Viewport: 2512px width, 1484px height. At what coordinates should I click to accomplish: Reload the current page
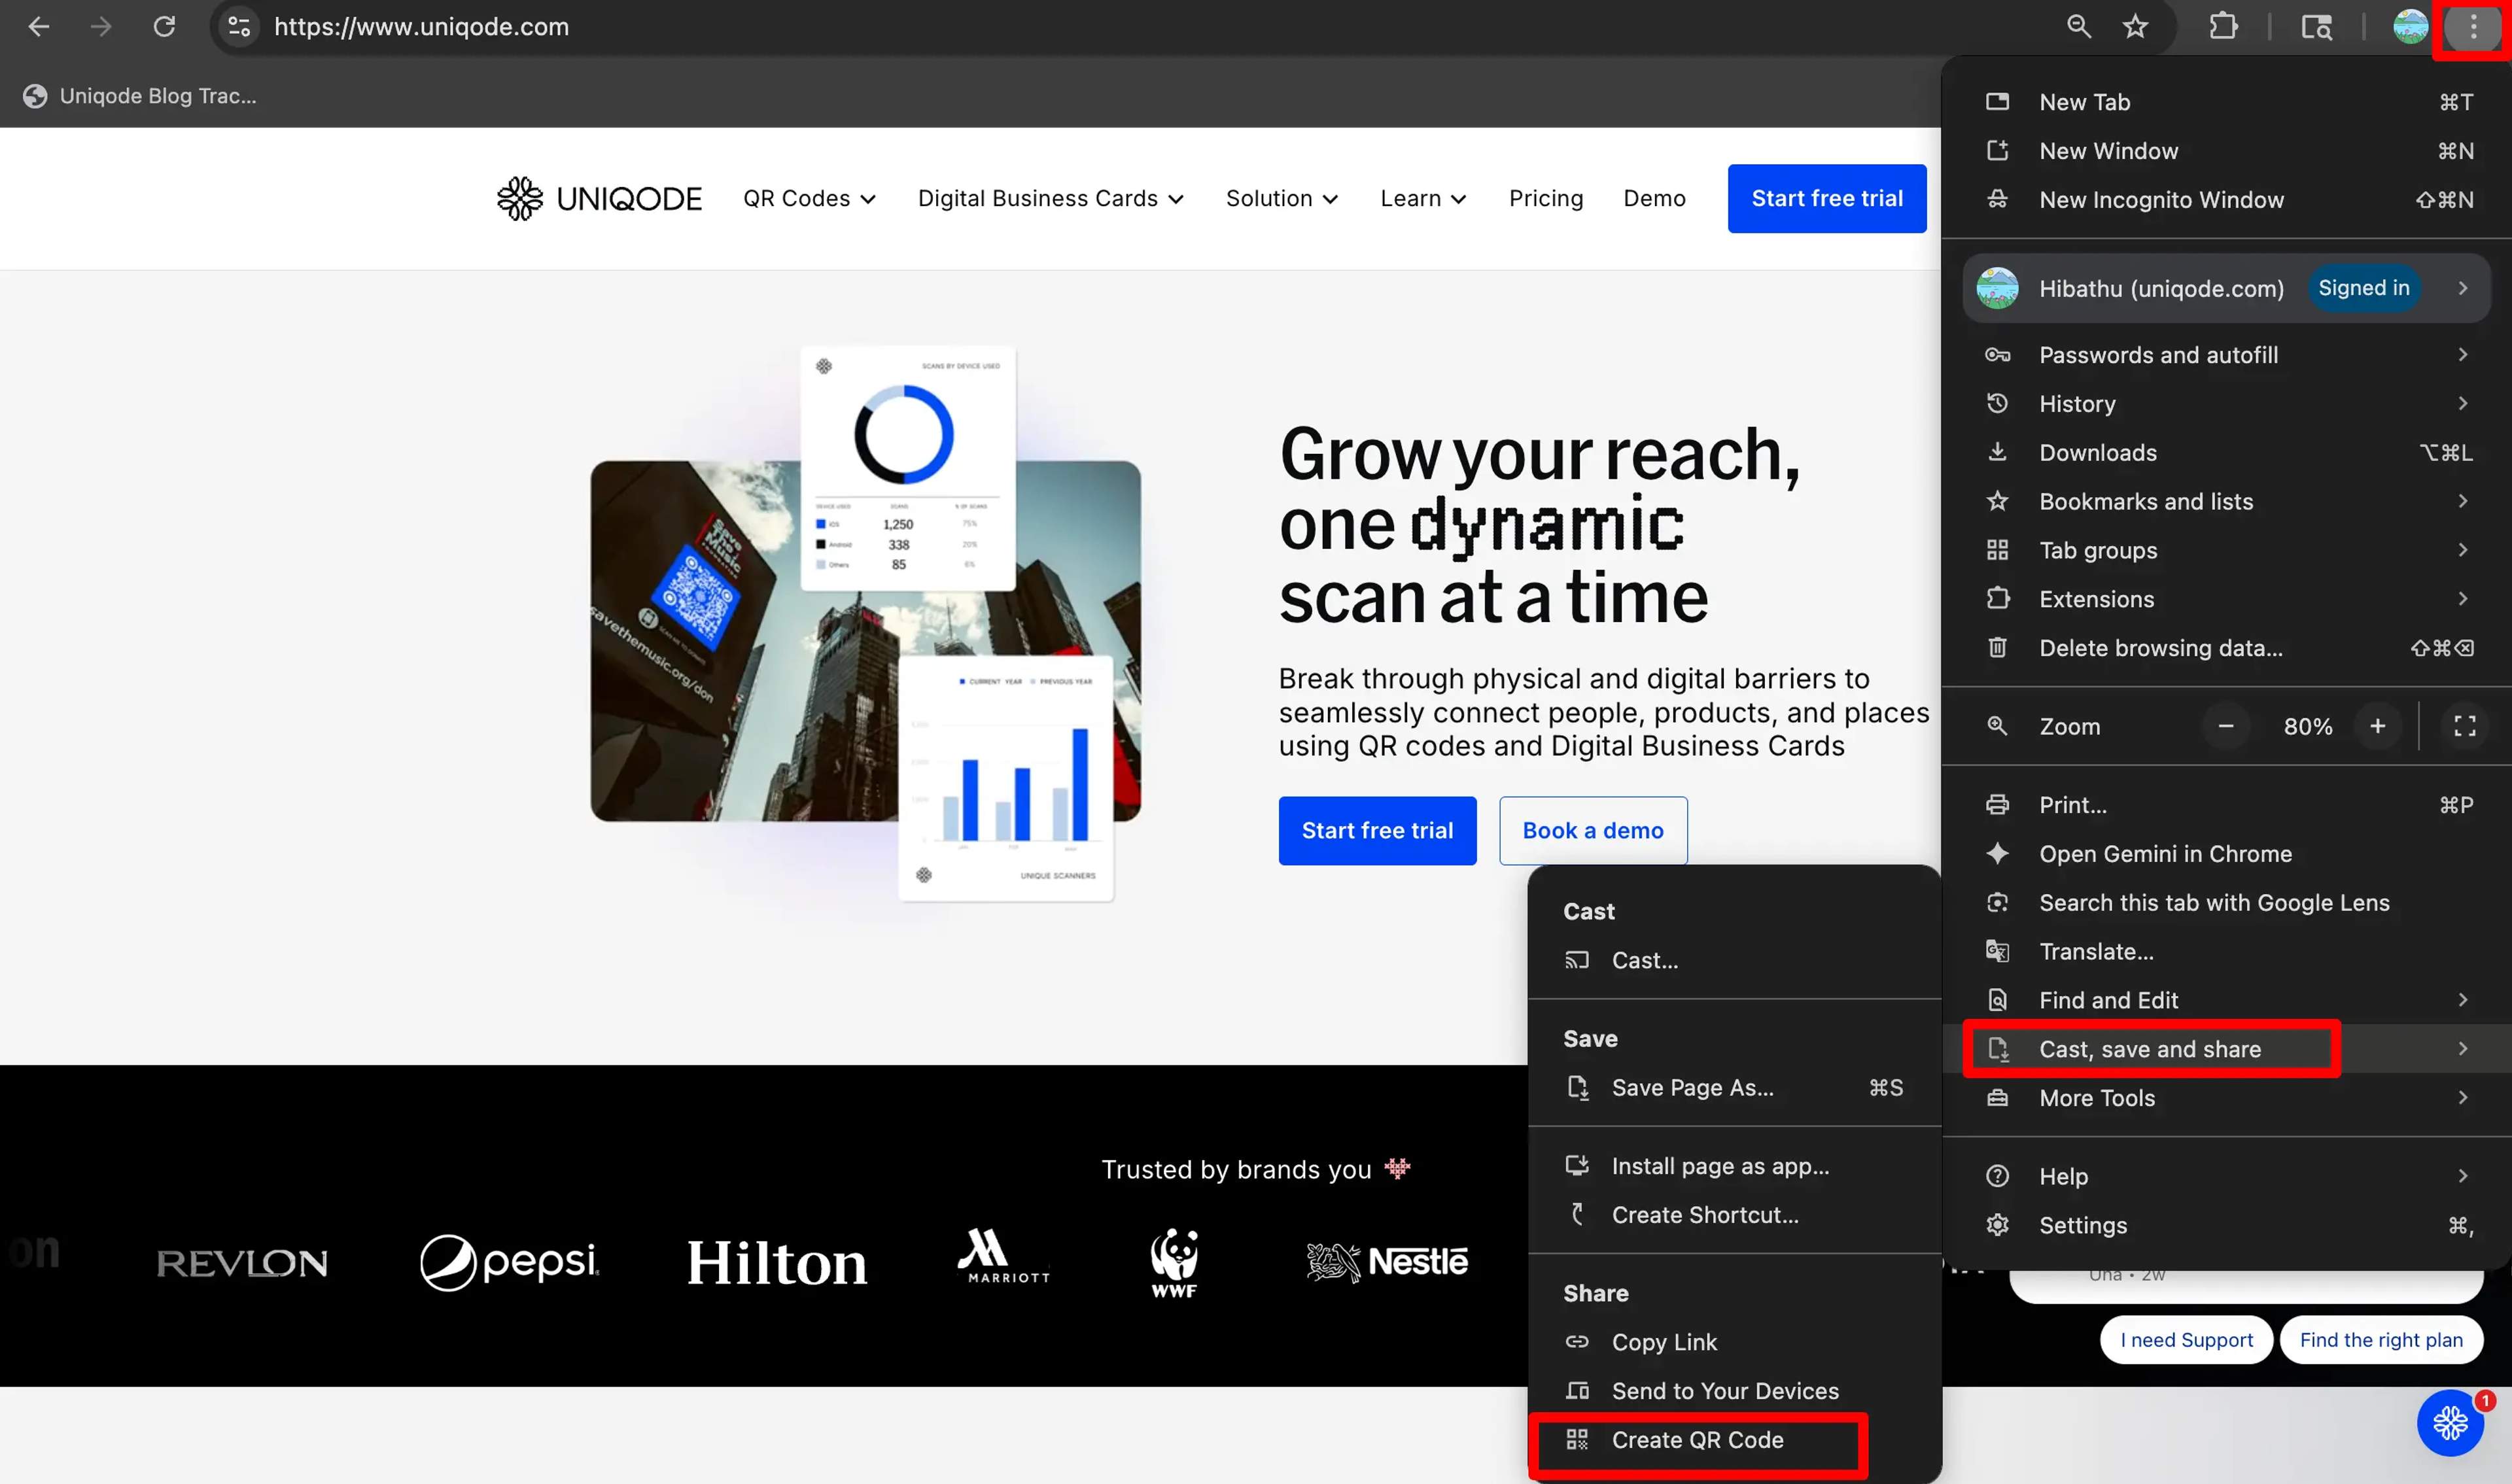point(164,27)
